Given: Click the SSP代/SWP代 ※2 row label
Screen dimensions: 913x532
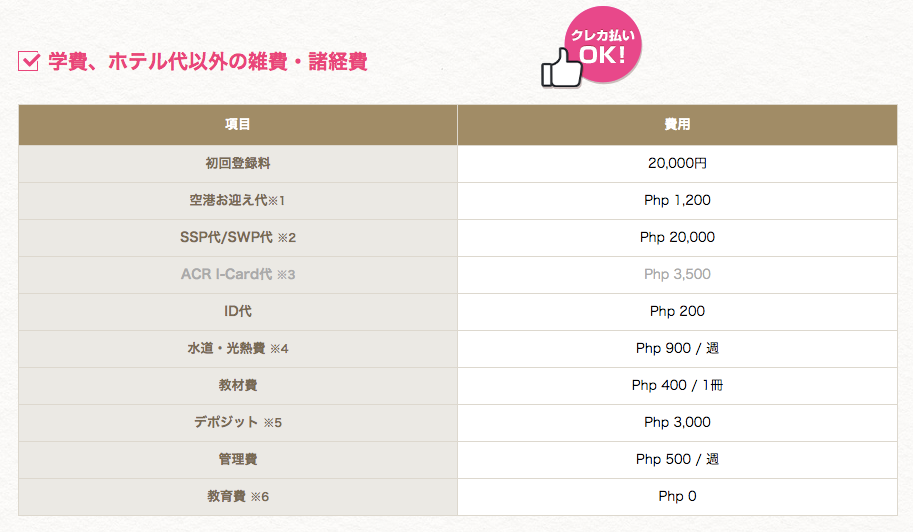Looking at the screenshot, I should pyautogui.click(x=238, y=237).
